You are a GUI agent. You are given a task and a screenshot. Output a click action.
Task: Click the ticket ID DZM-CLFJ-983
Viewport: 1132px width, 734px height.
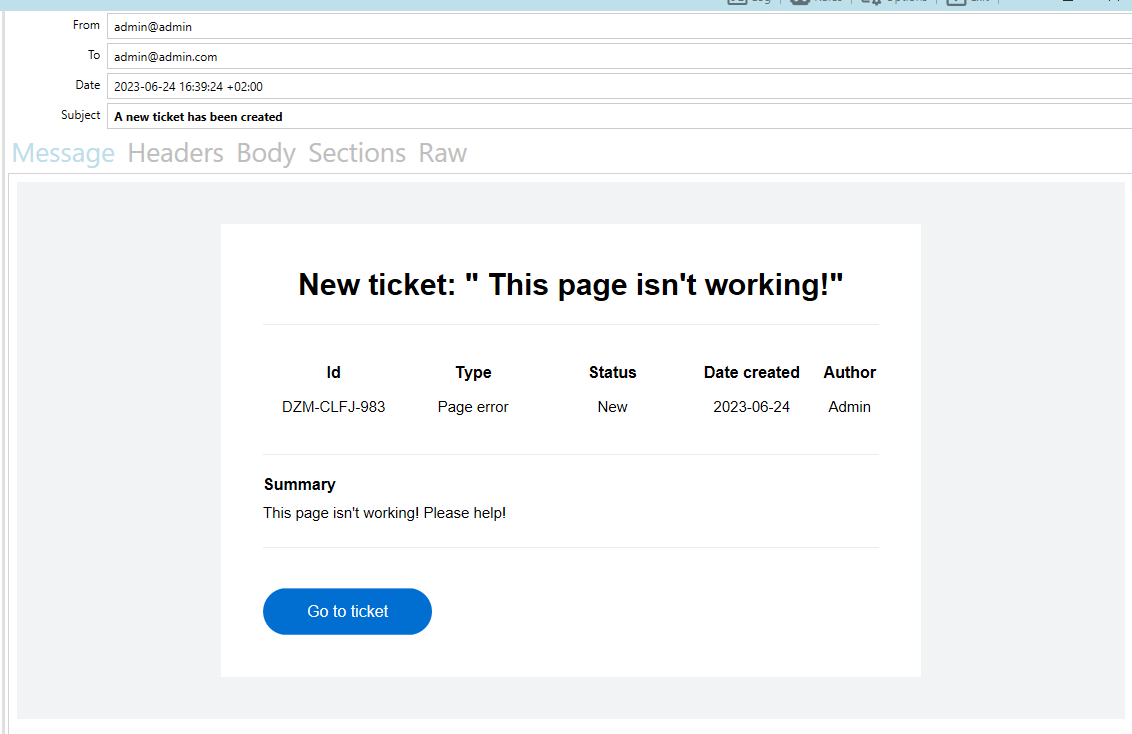pos(333,407)
